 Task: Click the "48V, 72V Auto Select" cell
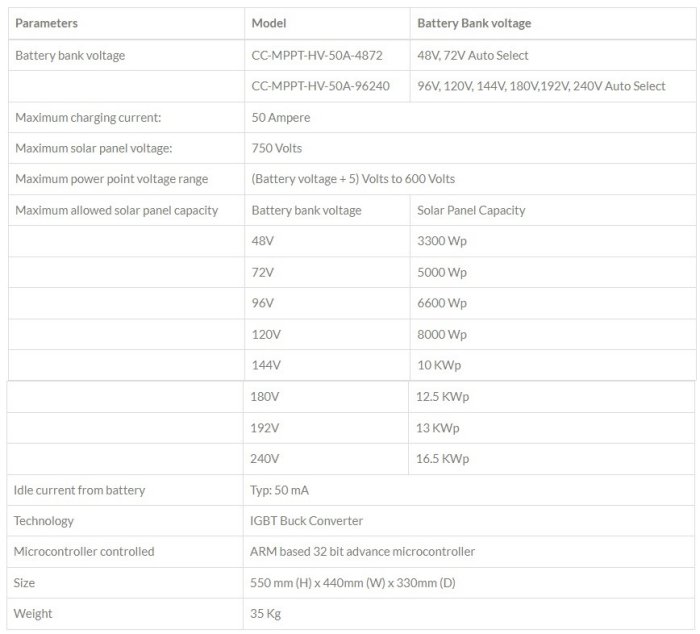(x=473, y=55)
